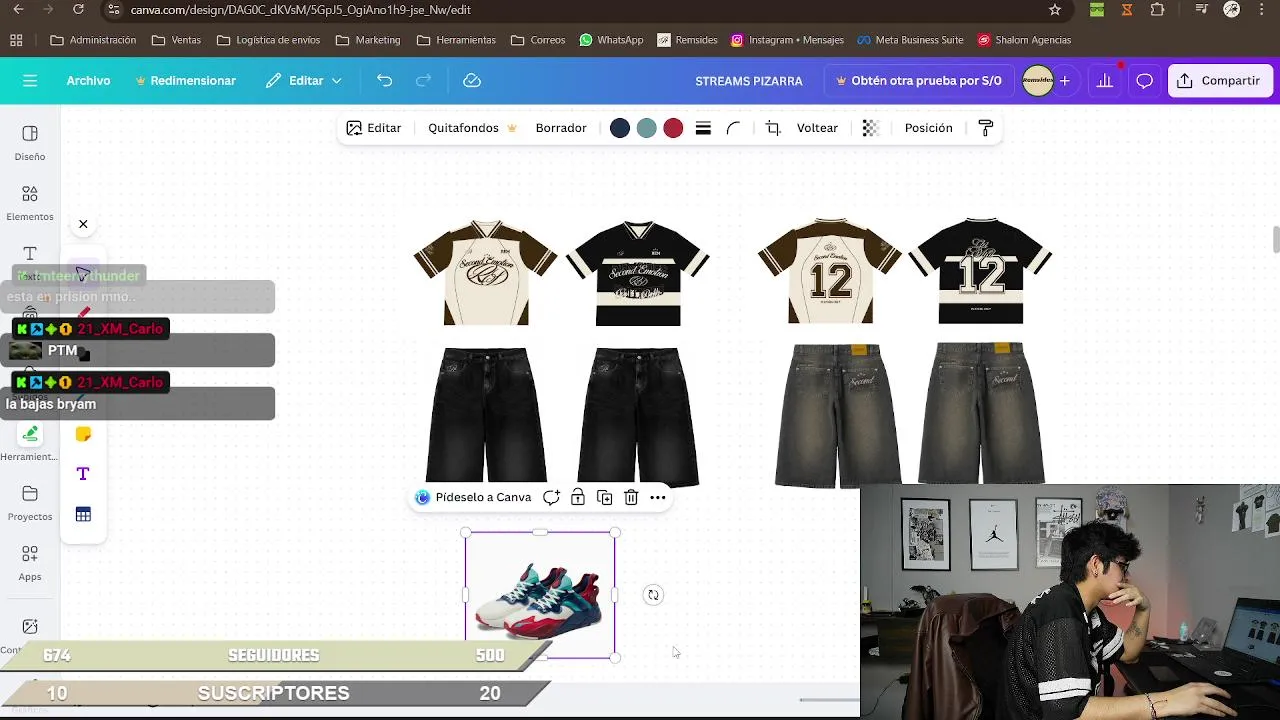Add collaborator with plus icon
This screenshot has width=1280, height=720.
[x=1065, y=81]
